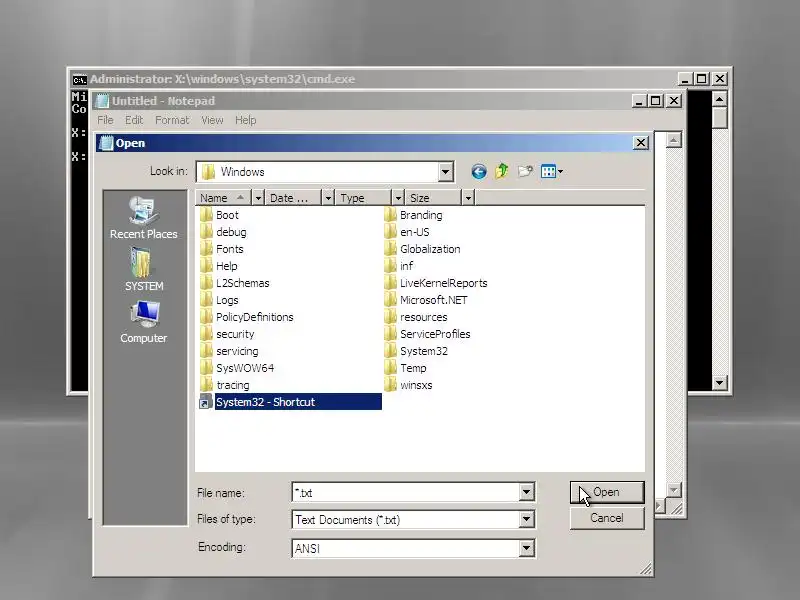Open Notepad's Format menu

click(x=172, y=120)
